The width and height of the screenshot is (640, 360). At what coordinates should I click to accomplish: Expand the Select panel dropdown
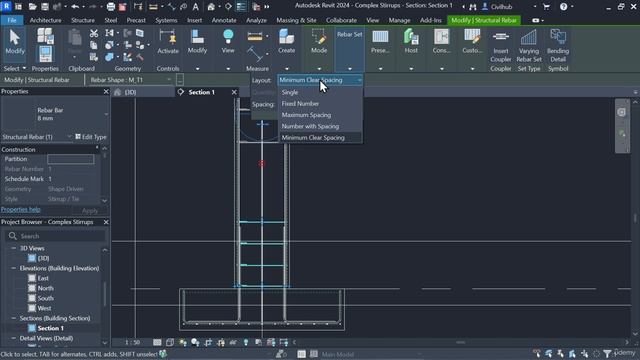[15, 69]
